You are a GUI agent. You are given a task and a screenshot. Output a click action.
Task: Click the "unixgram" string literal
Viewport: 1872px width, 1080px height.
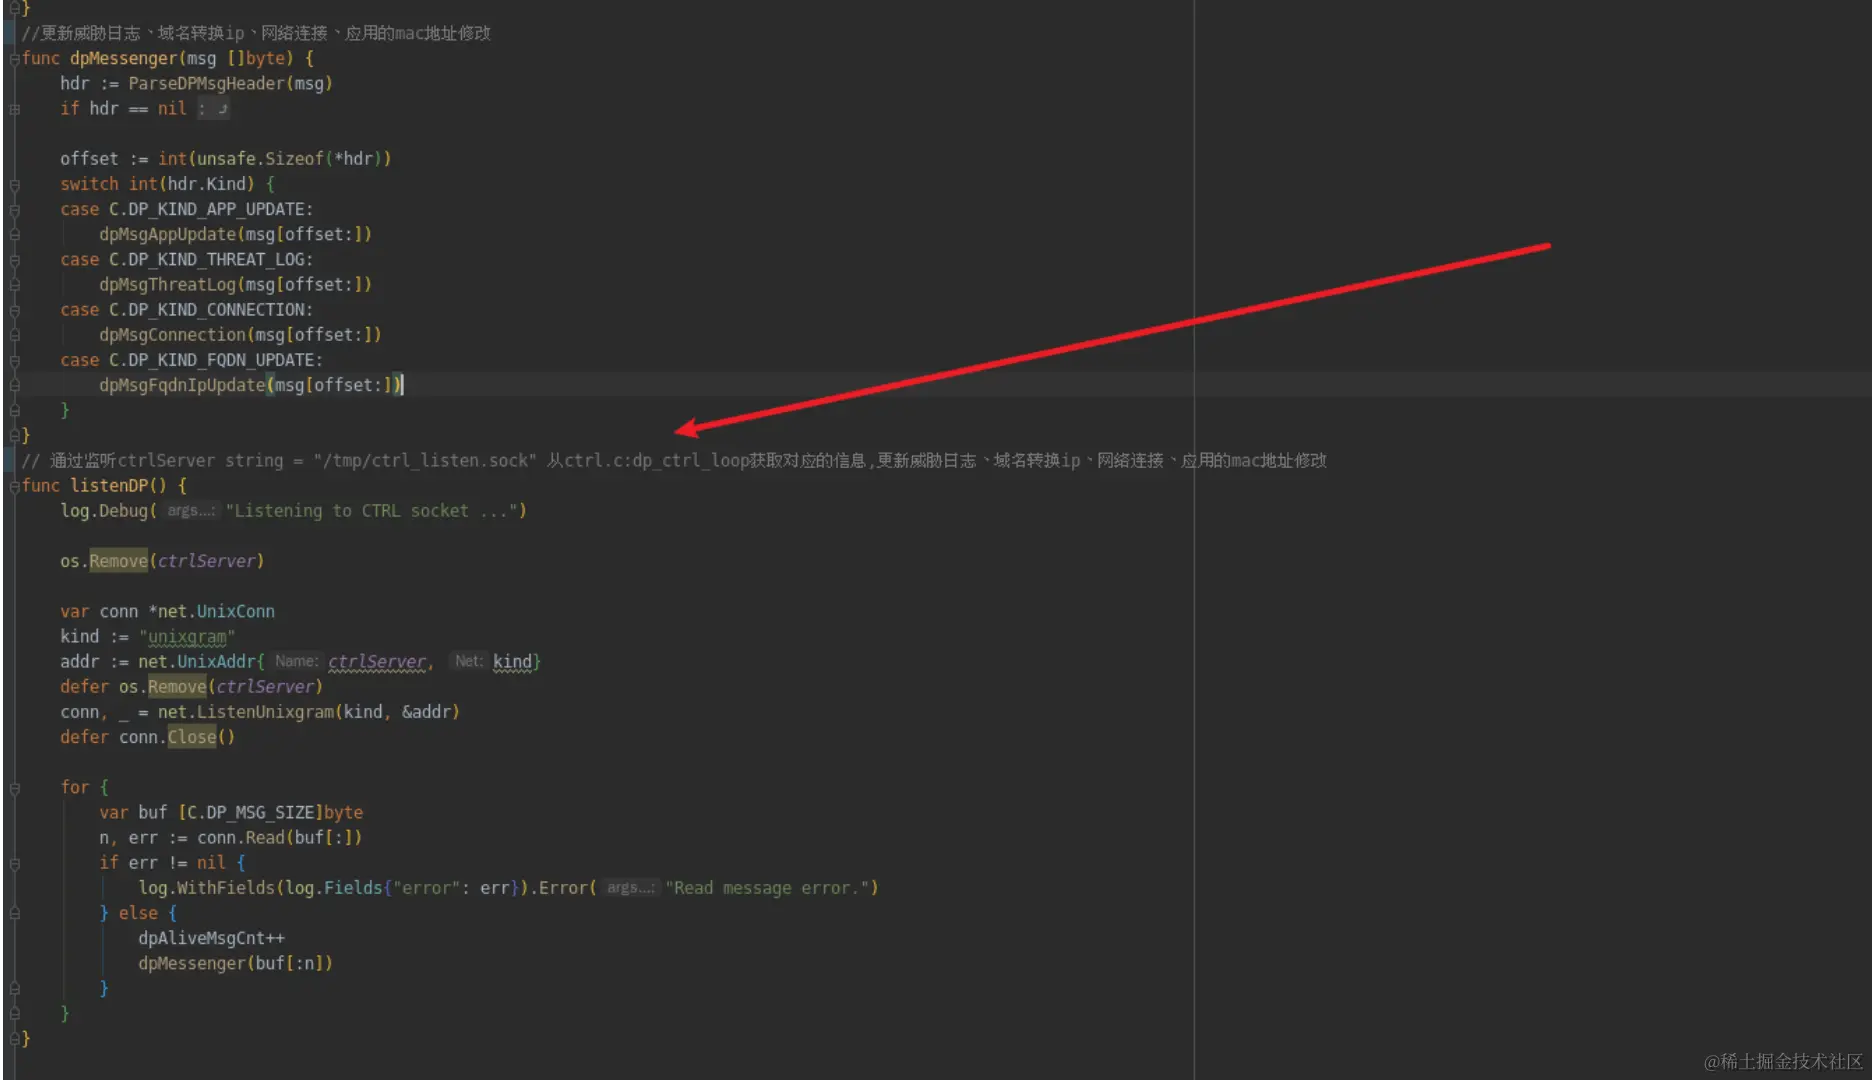(x=187, y=636)
